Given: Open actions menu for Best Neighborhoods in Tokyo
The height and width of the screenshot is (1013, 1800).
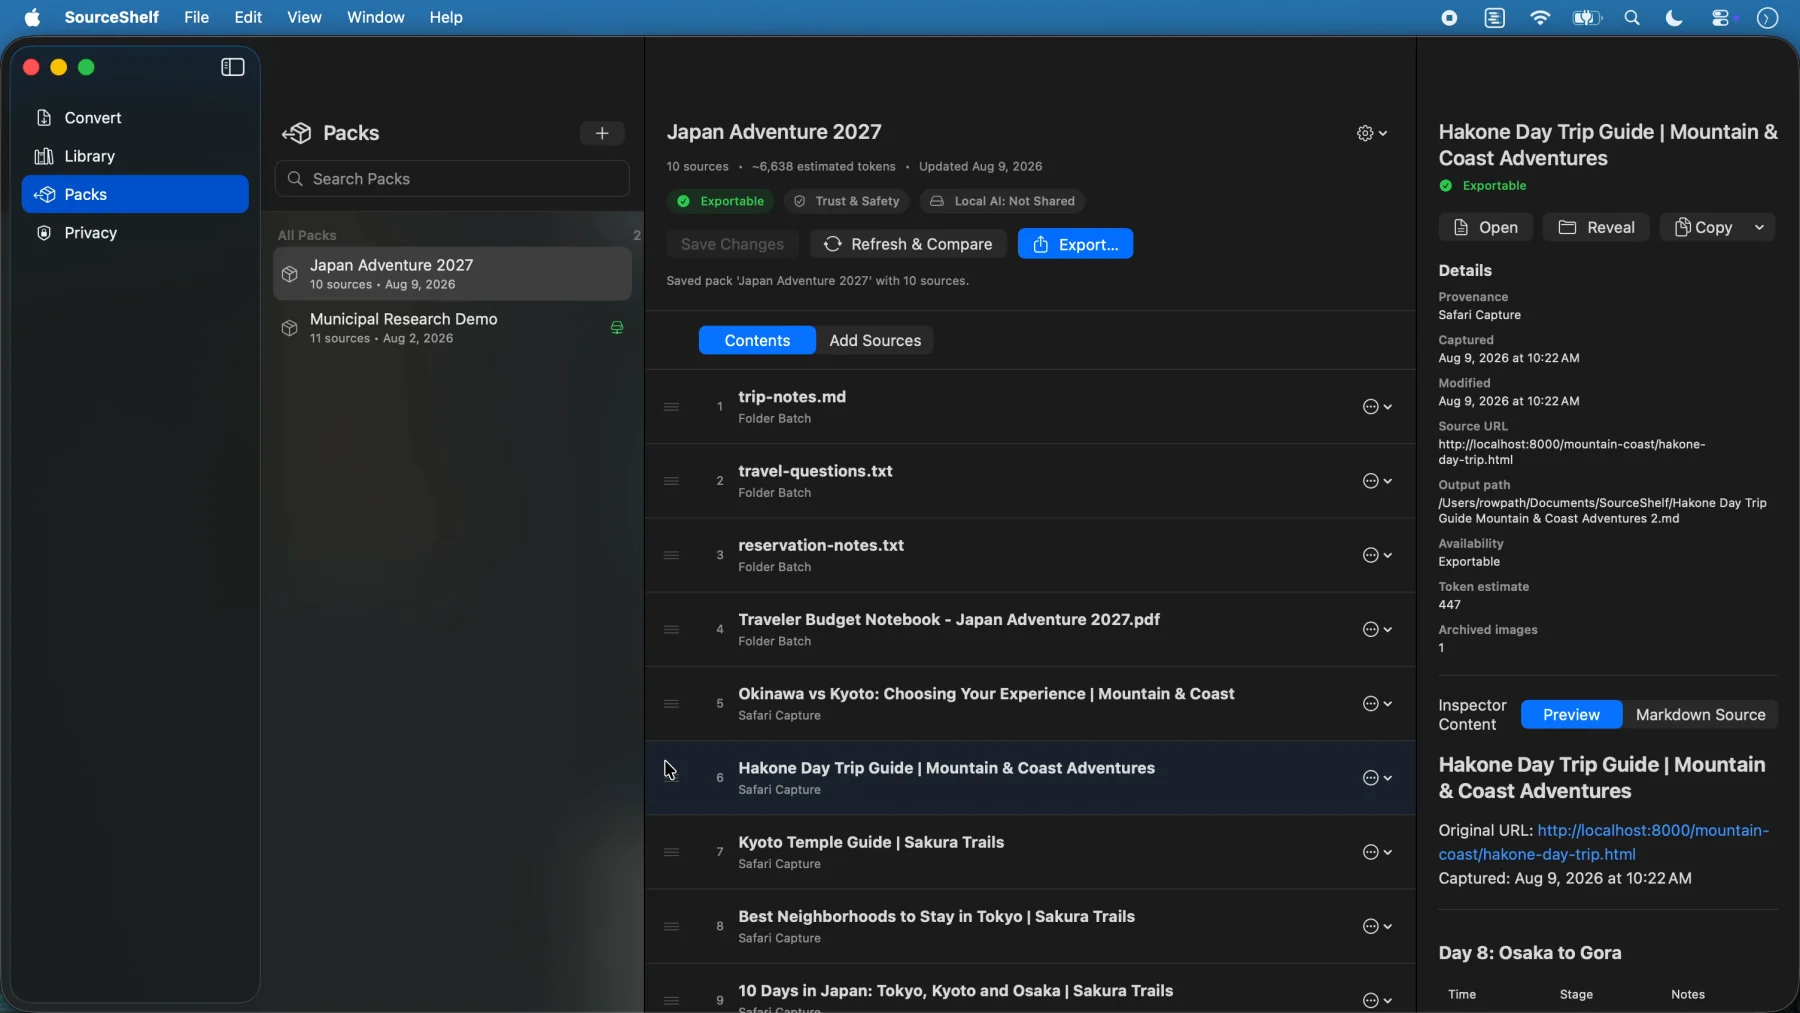Looking at the screenshot, I should pyautogui.click(x=1377, y=927).
